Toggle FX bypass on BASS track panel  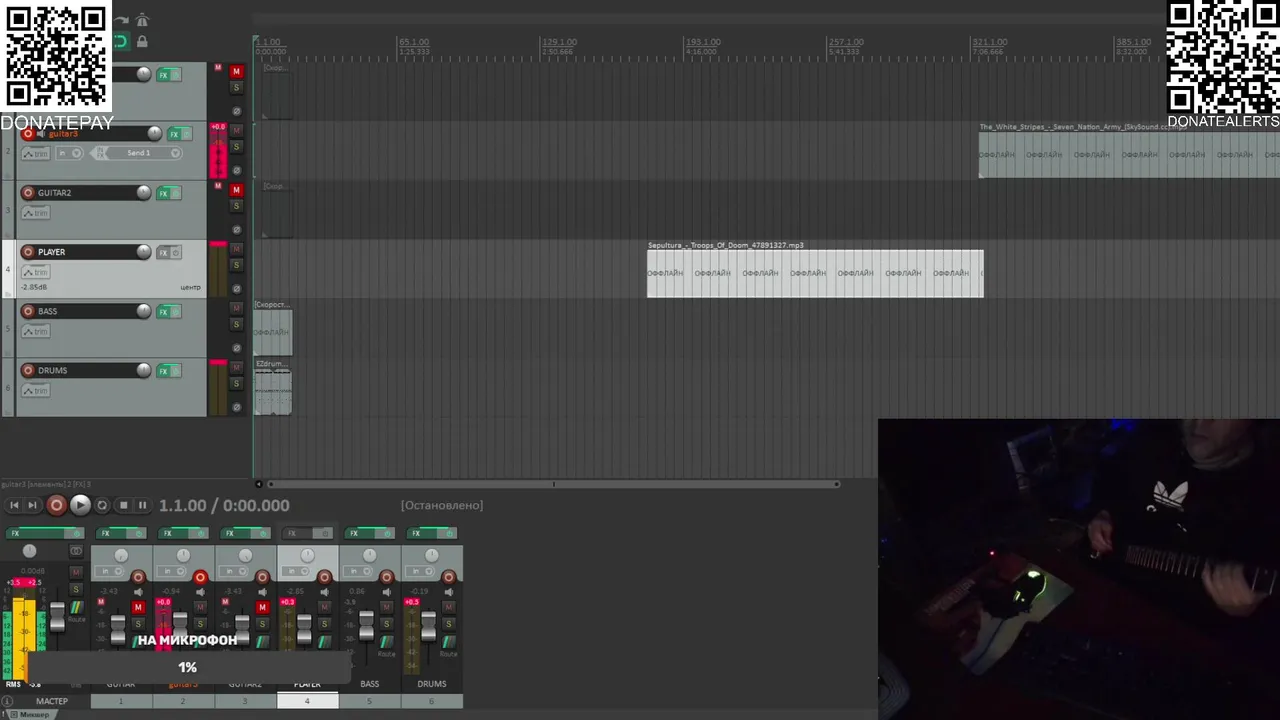[x=176, y=312]
